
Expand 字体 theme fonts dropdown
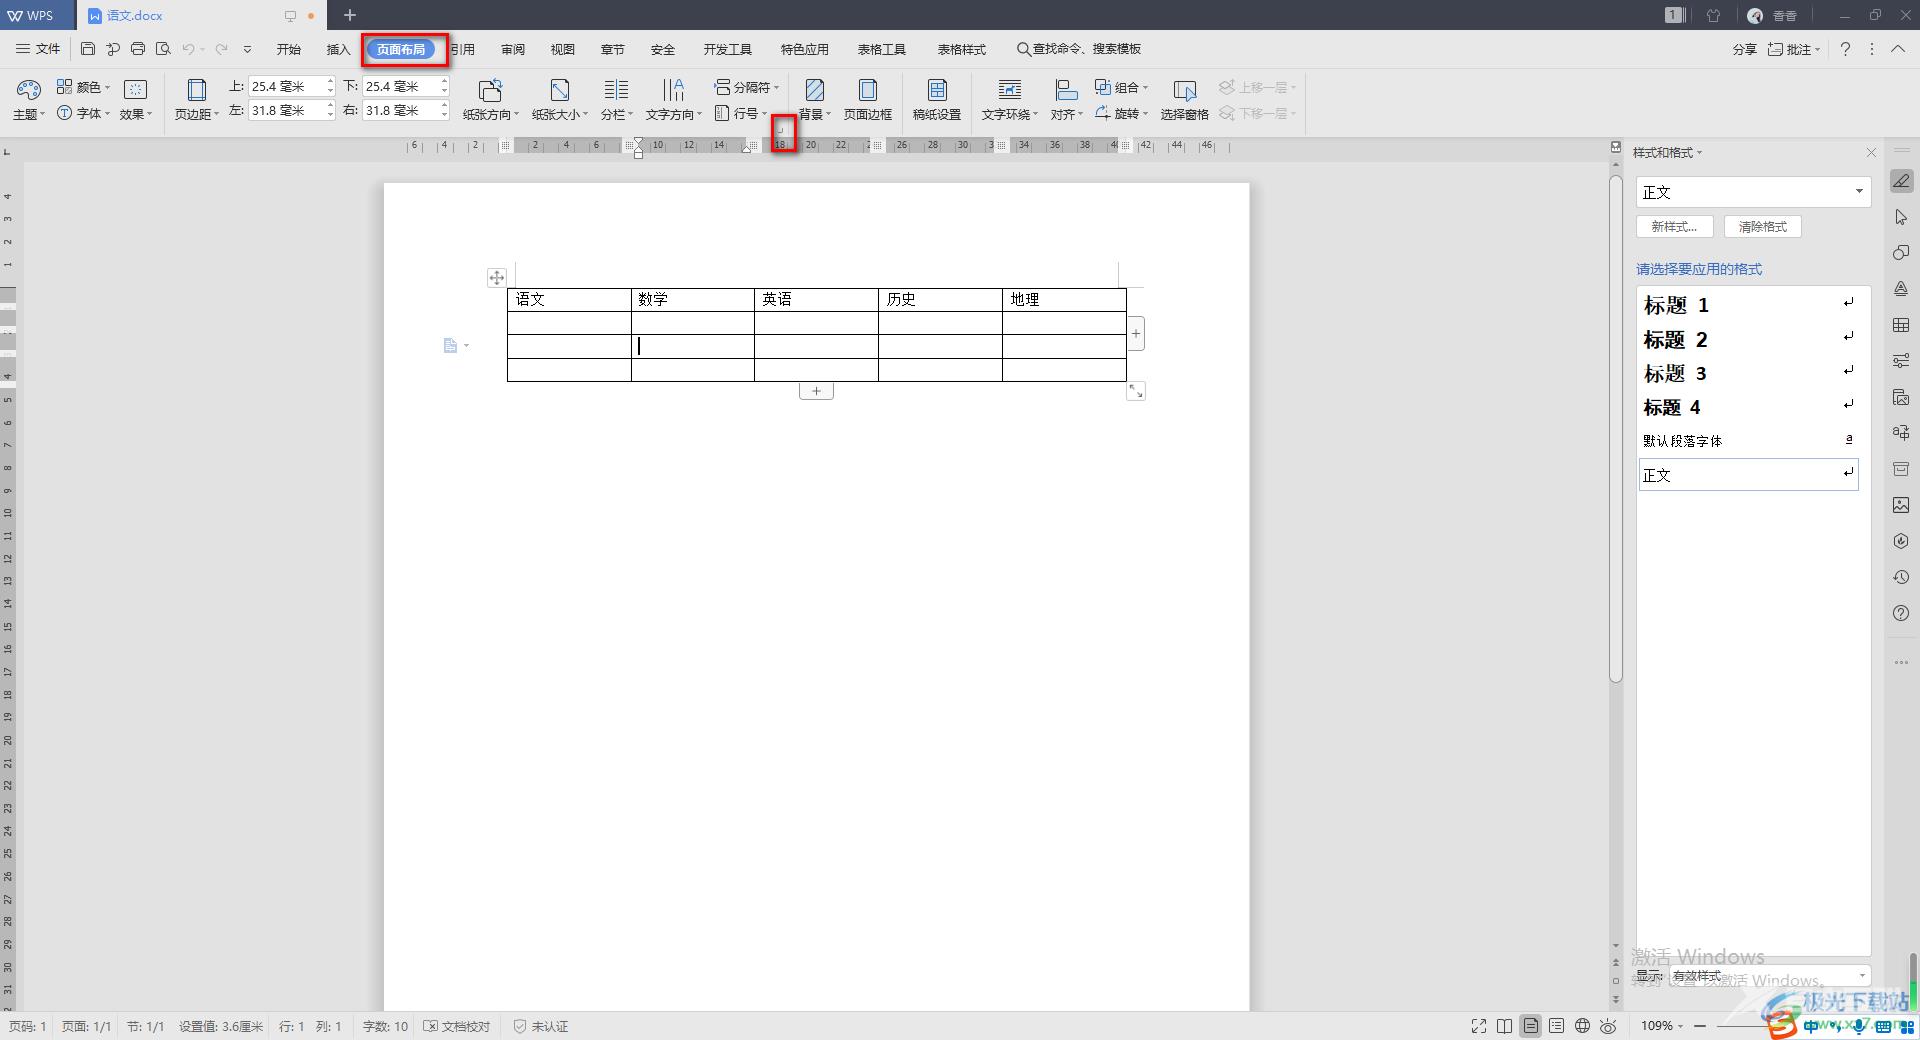(x=83, y=113)
